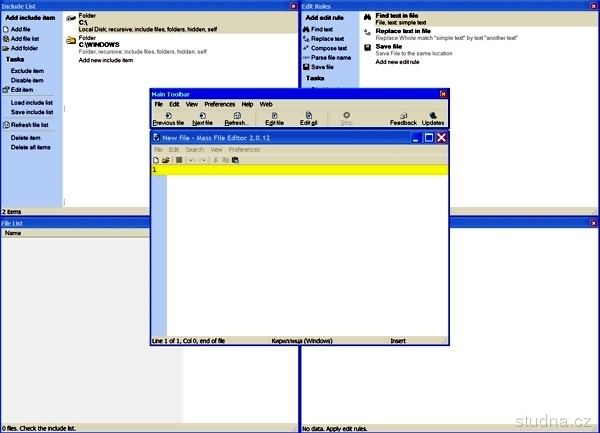
Task: Click '2 items' status in Include List
Action: click(x=11, y=212)
